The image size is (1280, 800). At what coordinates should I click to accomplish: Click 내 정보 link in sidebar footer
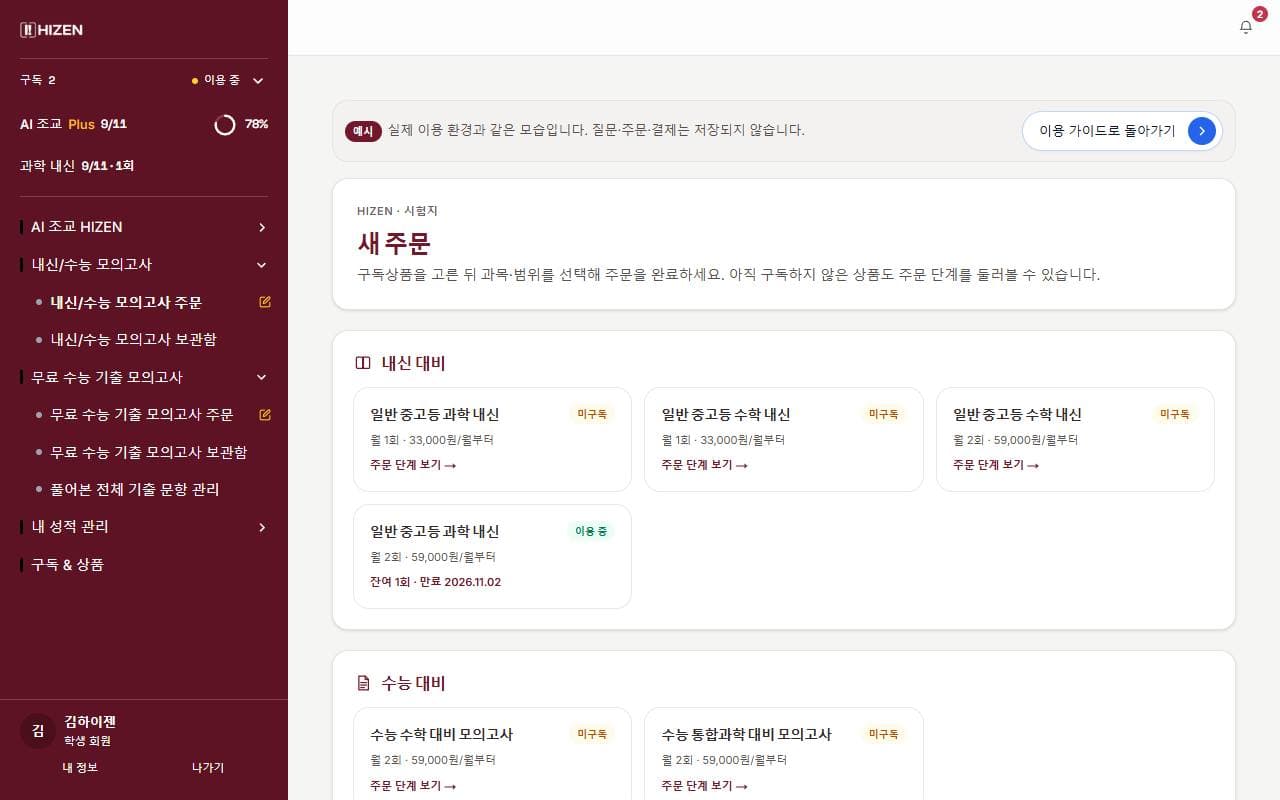80,767
